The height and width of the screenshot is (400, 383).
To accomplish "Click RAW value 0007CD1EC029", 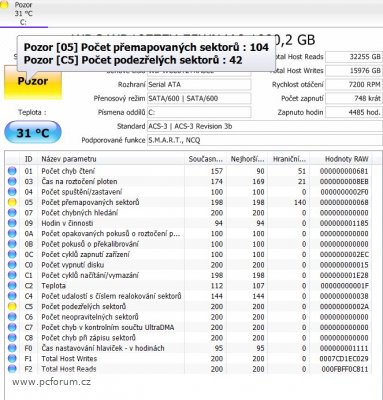I will pos(344,359).
